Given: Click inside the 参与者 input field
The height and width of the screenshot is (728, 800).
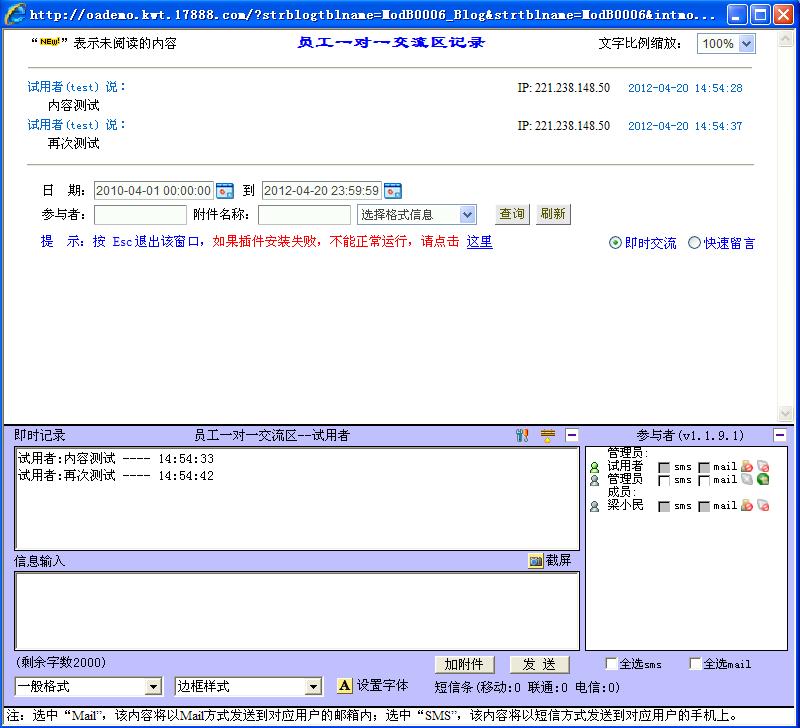Looking at the screenshot, I should click(140, 214).
